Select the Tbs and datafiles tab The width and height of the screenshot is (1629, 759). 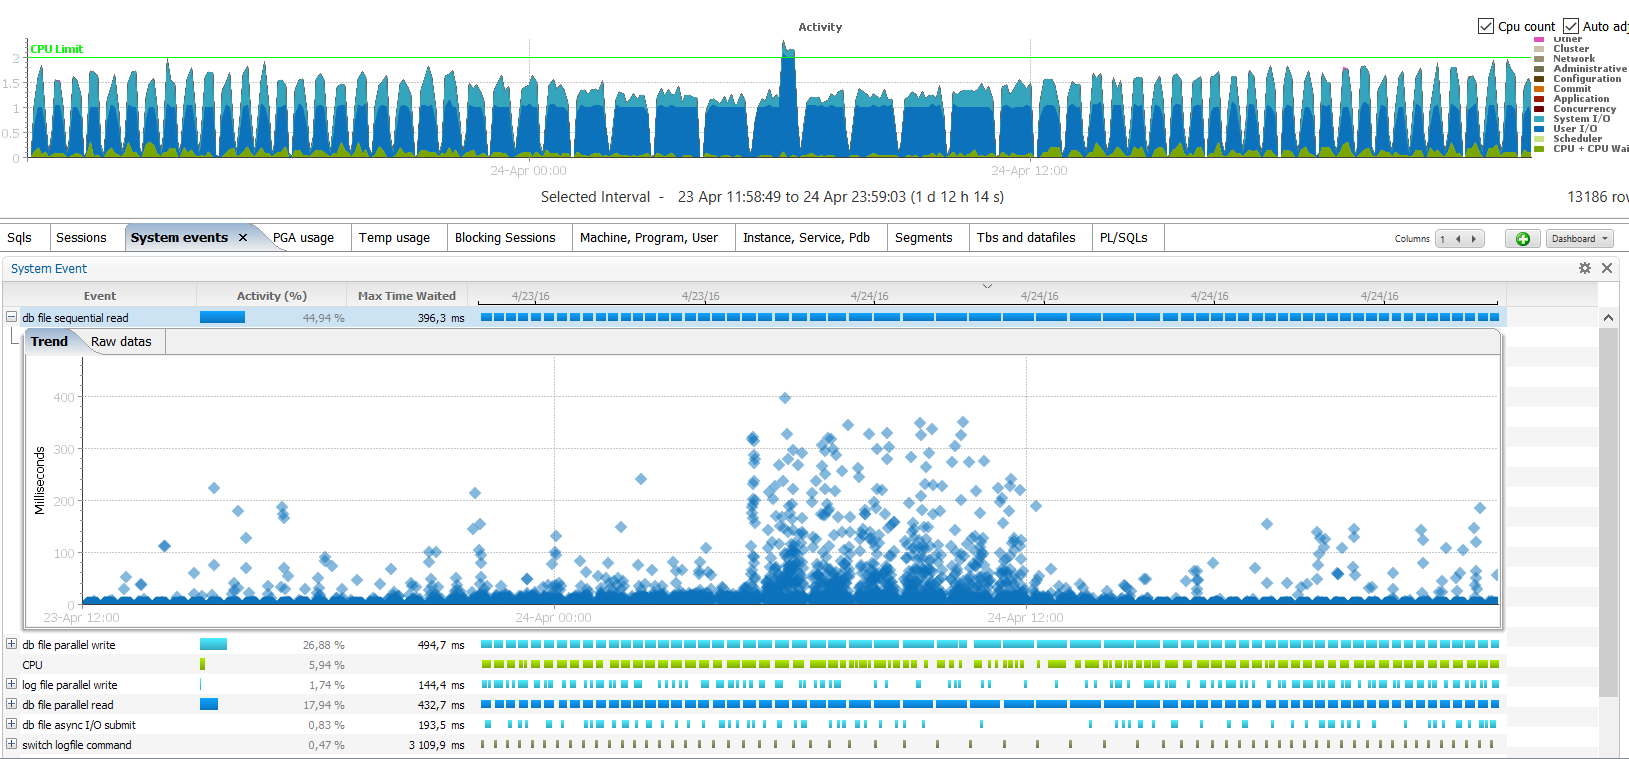[x=1026, y=238]
